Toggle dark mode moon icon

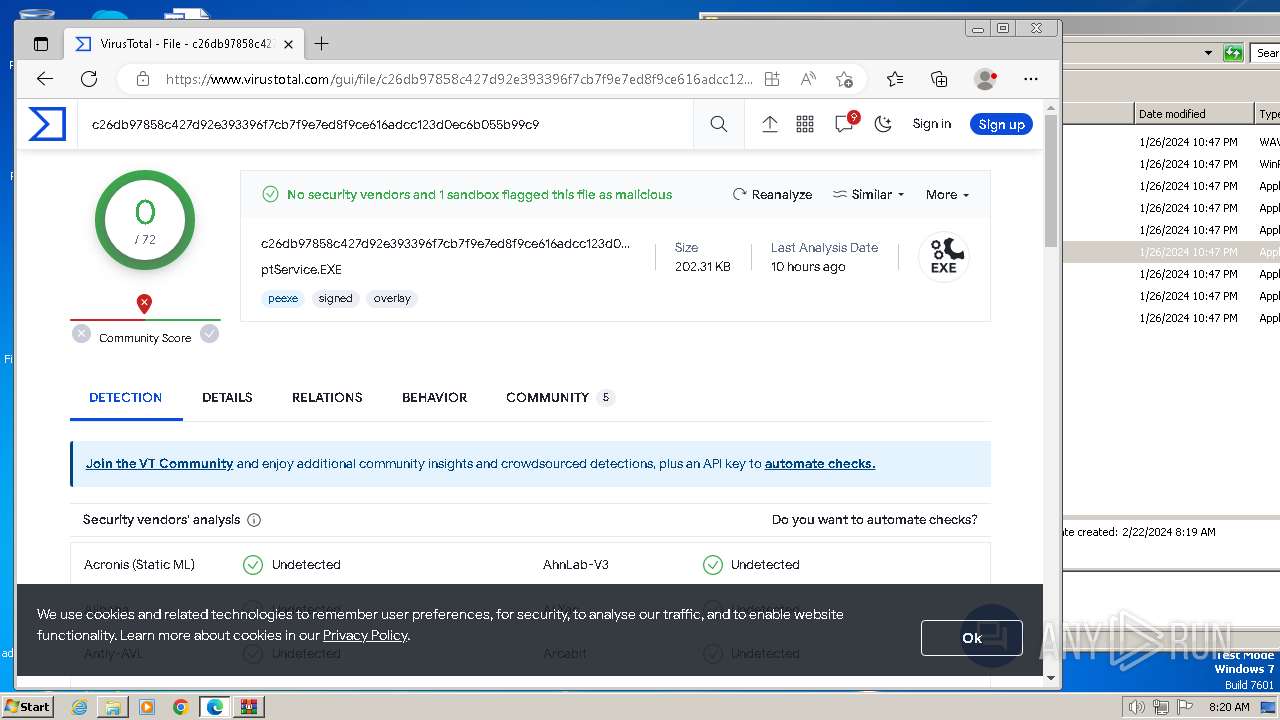point(883,124)
